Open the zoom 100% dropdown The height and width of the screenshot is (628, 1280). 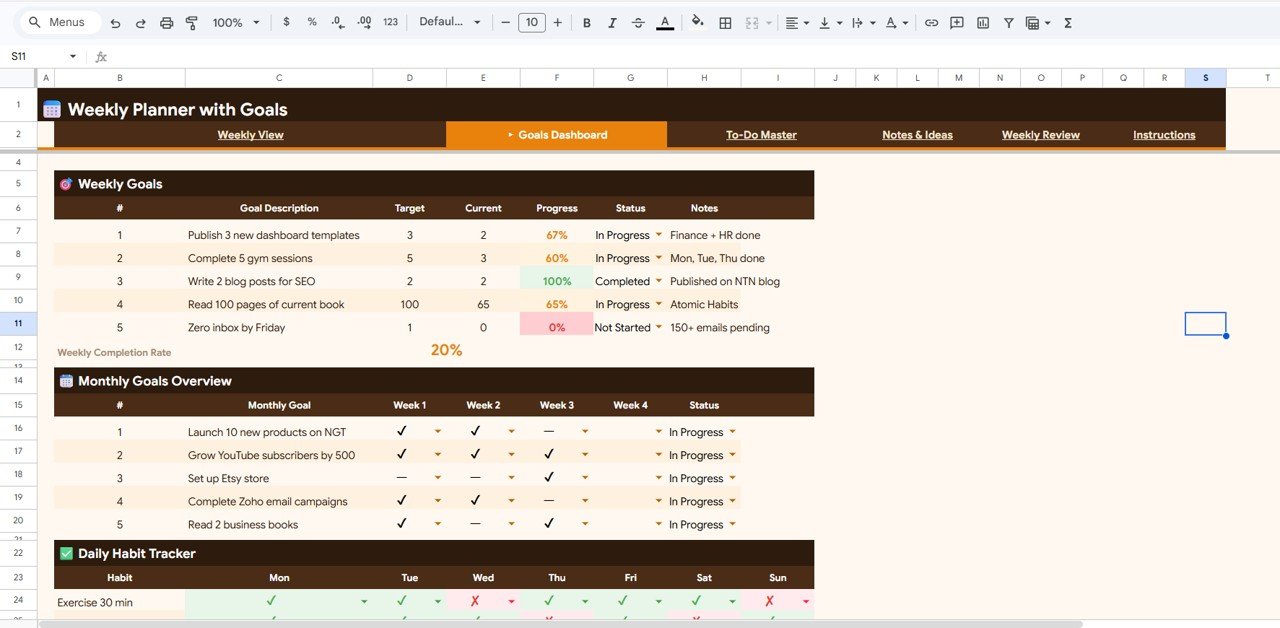[x=236, y=23]
